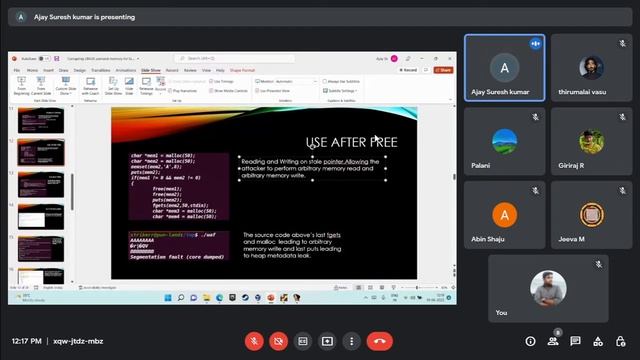Viewport: 640px width, 360px height.
Task: Click Windows Start button on shared taskbar
Action: click(x=168, y=298)
